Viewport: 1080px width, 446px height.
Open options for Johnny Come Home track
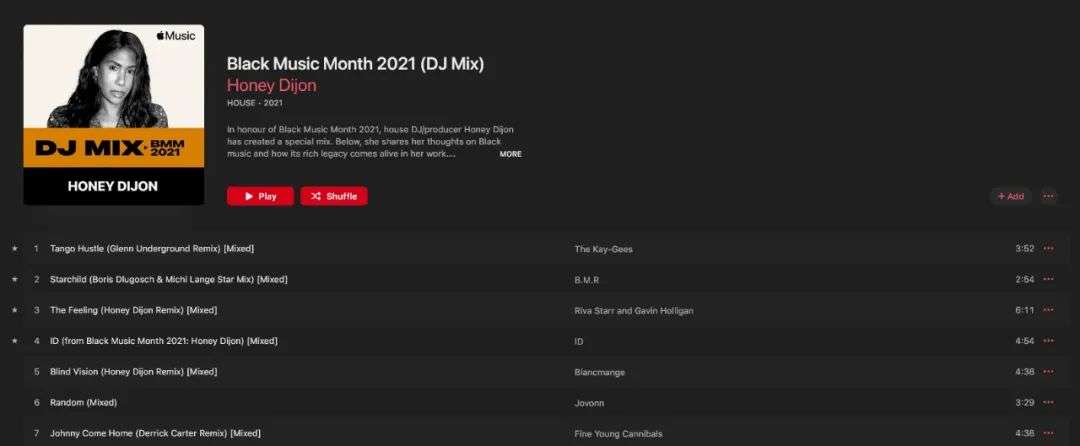tap(1048, 434)
